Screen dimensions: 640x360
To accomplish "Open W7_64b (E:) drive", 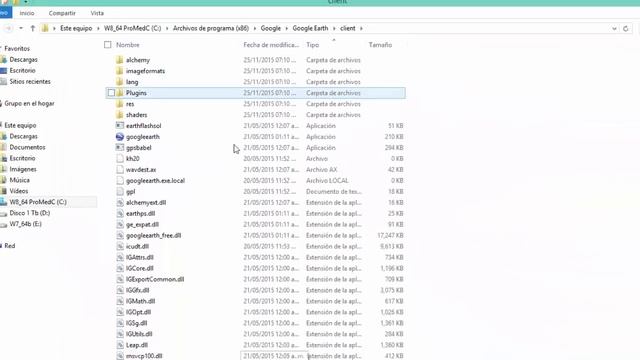I will (x=25, y=224).
